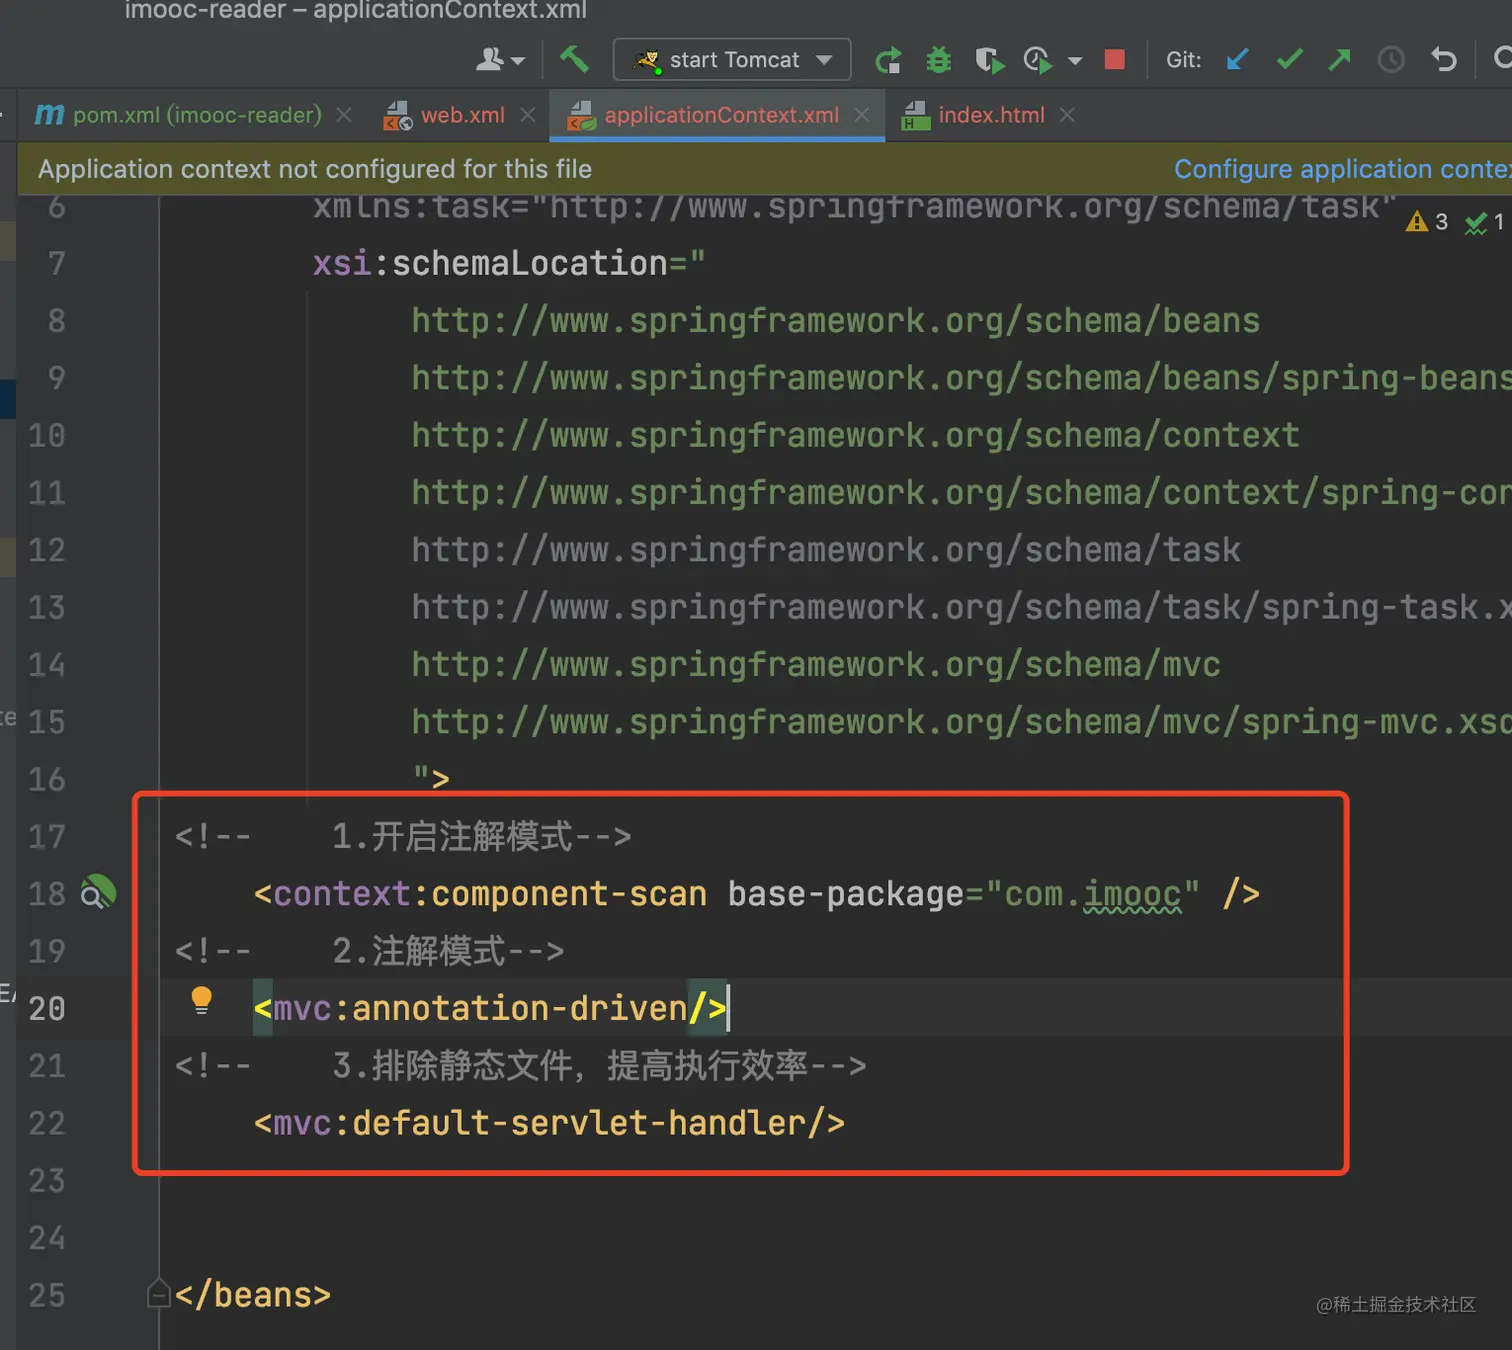Close the index.html editor tab
The width and height of the screenshot is (1512, 1350).
(x=1067, y=115)
